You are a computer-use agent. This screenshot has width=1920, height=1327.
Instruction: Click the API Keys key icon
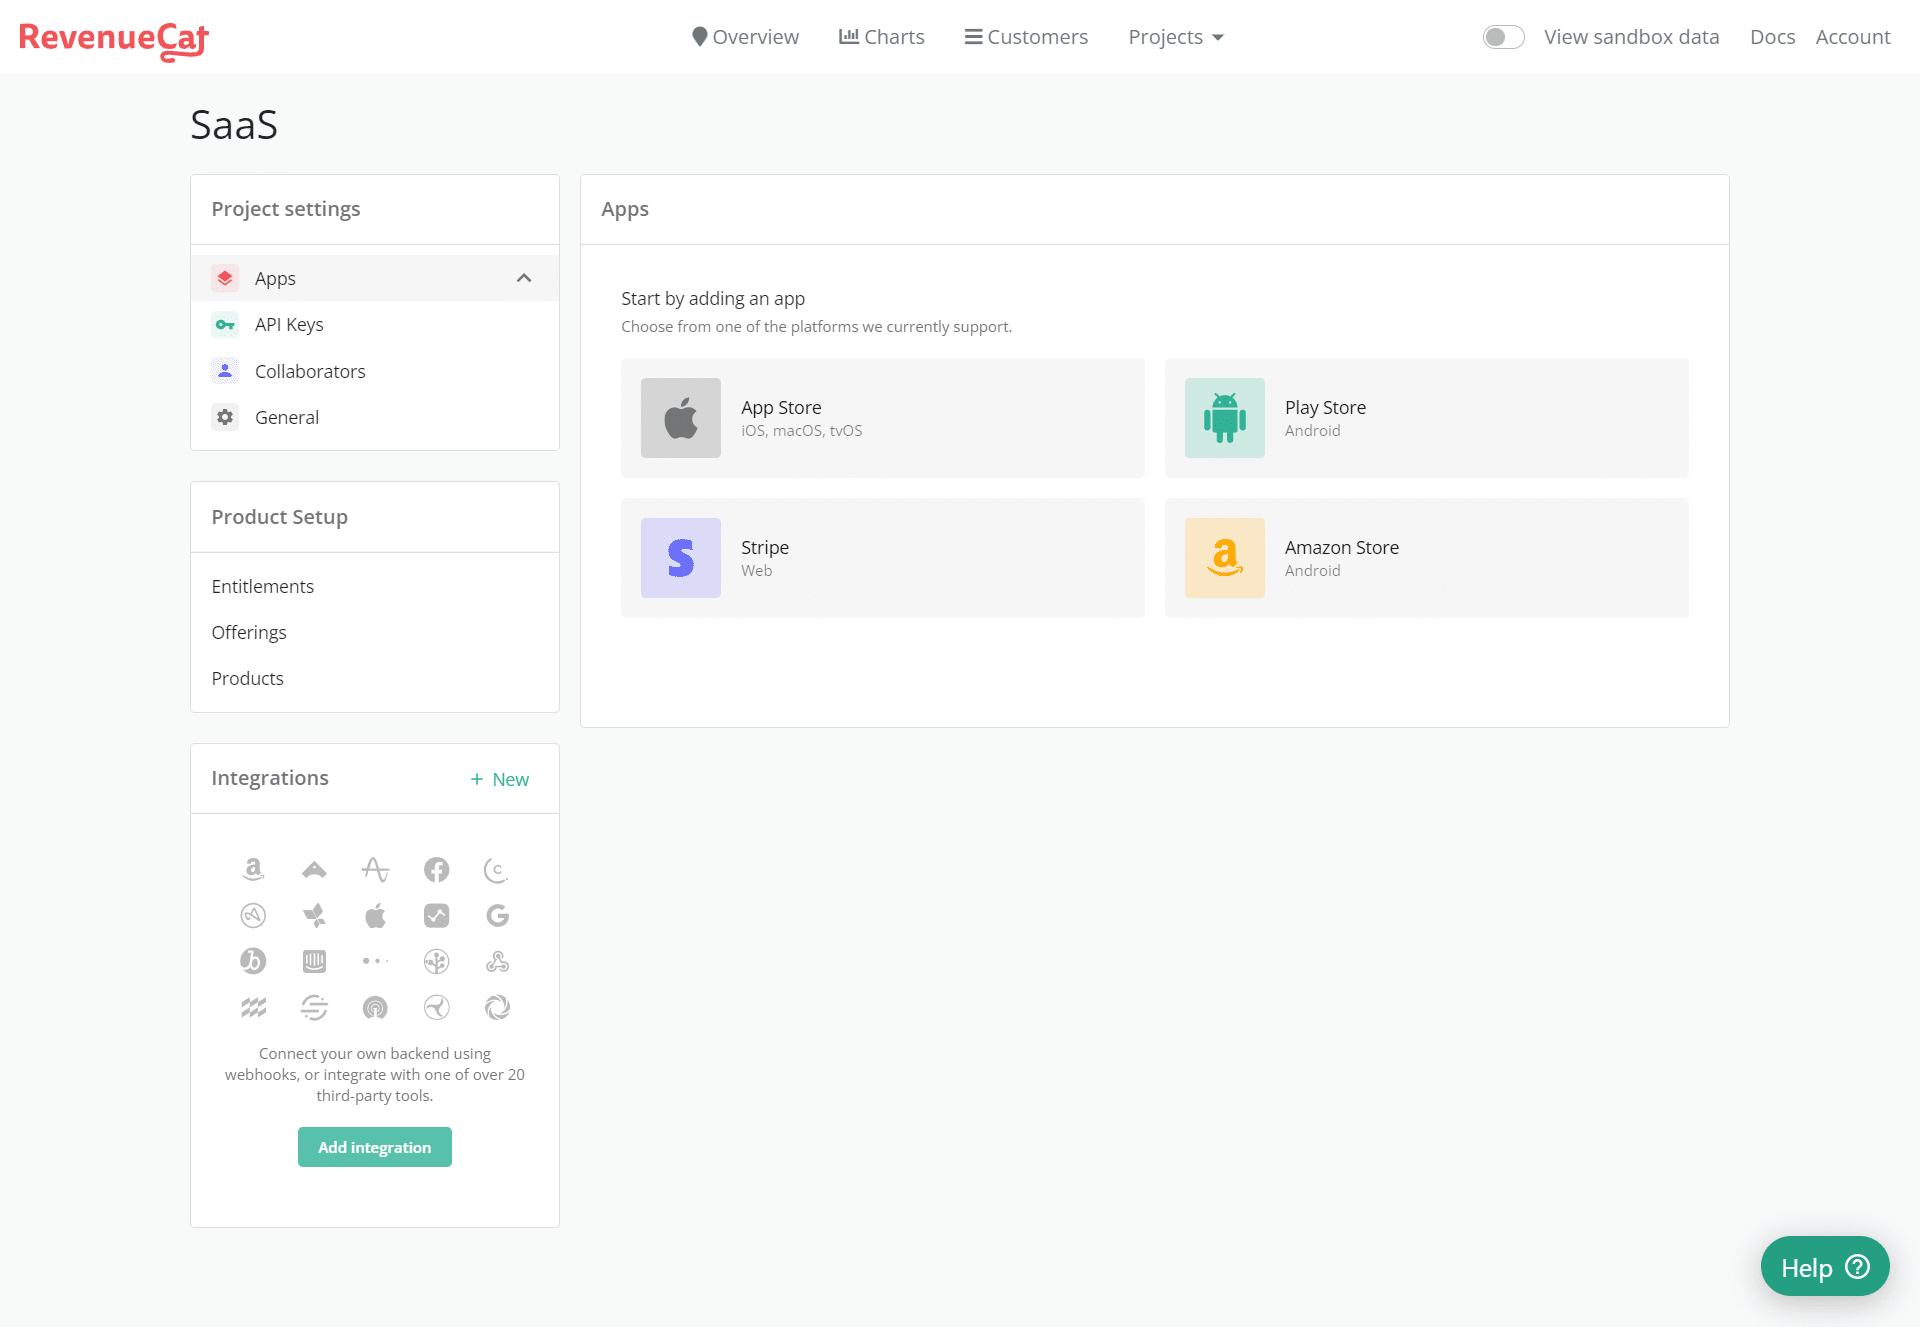pyautogui.click(x=225, y=324)
